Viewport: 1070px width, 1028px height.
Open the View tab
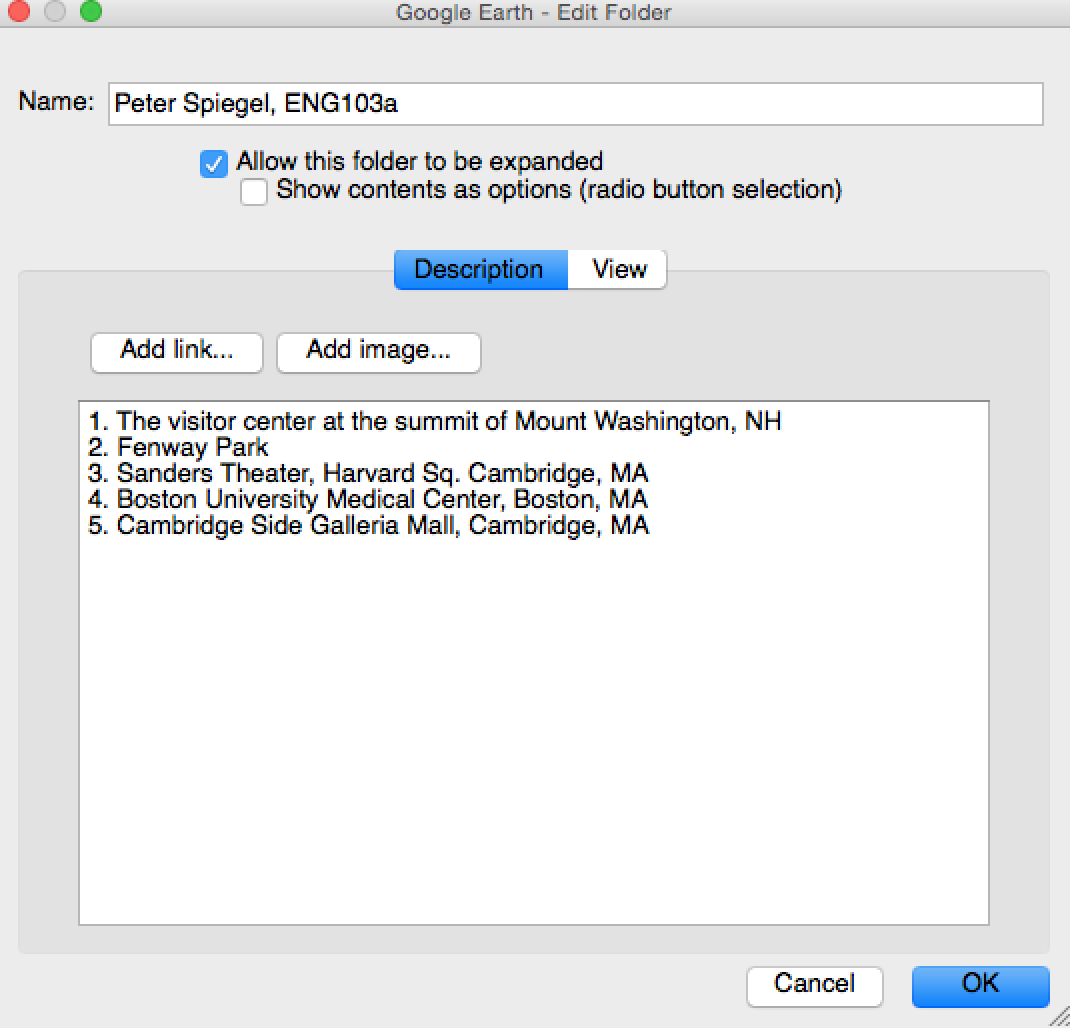(618, 270)
